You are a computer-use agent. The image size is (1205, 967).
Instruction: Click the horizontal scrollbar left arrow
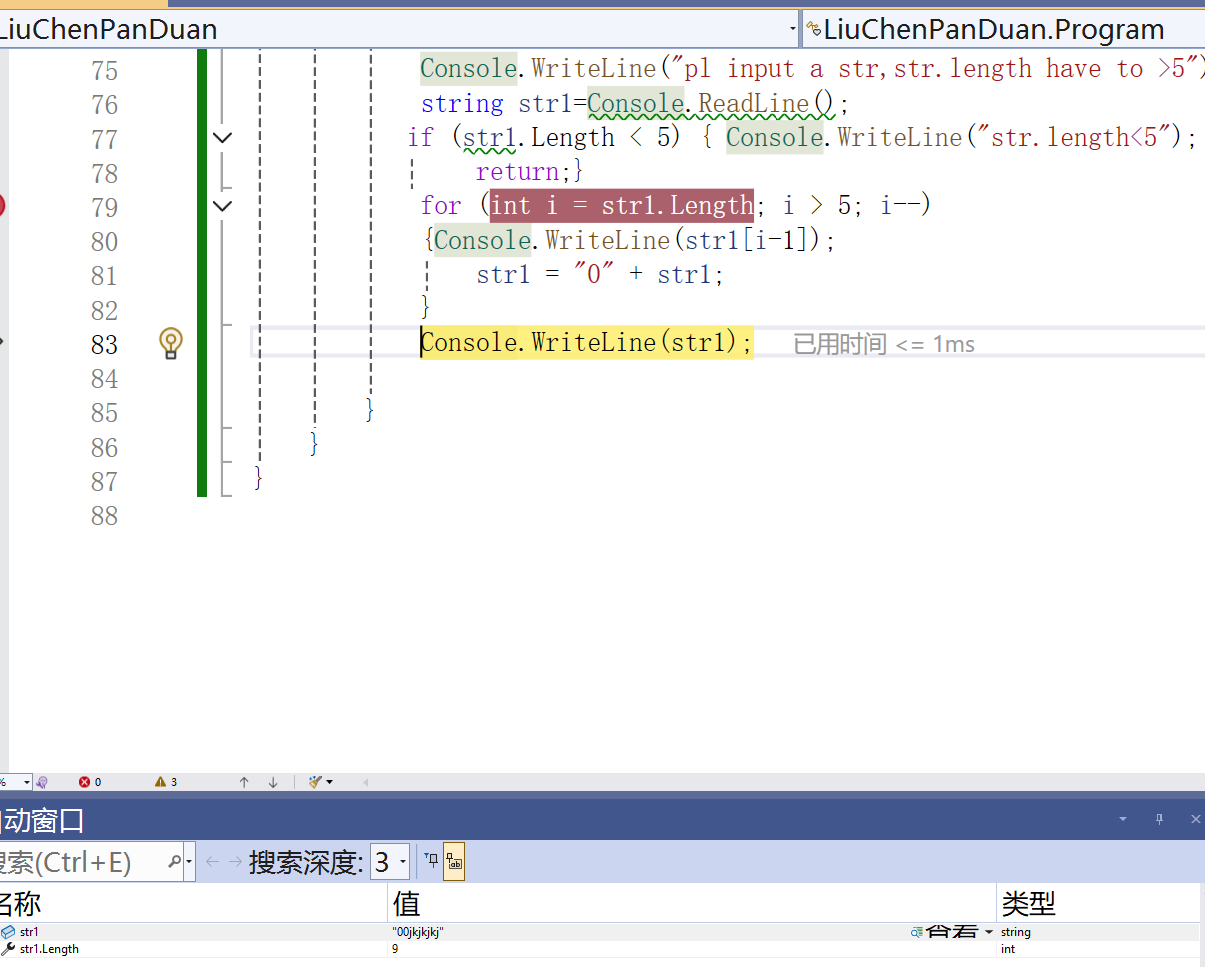coord(365,782)
